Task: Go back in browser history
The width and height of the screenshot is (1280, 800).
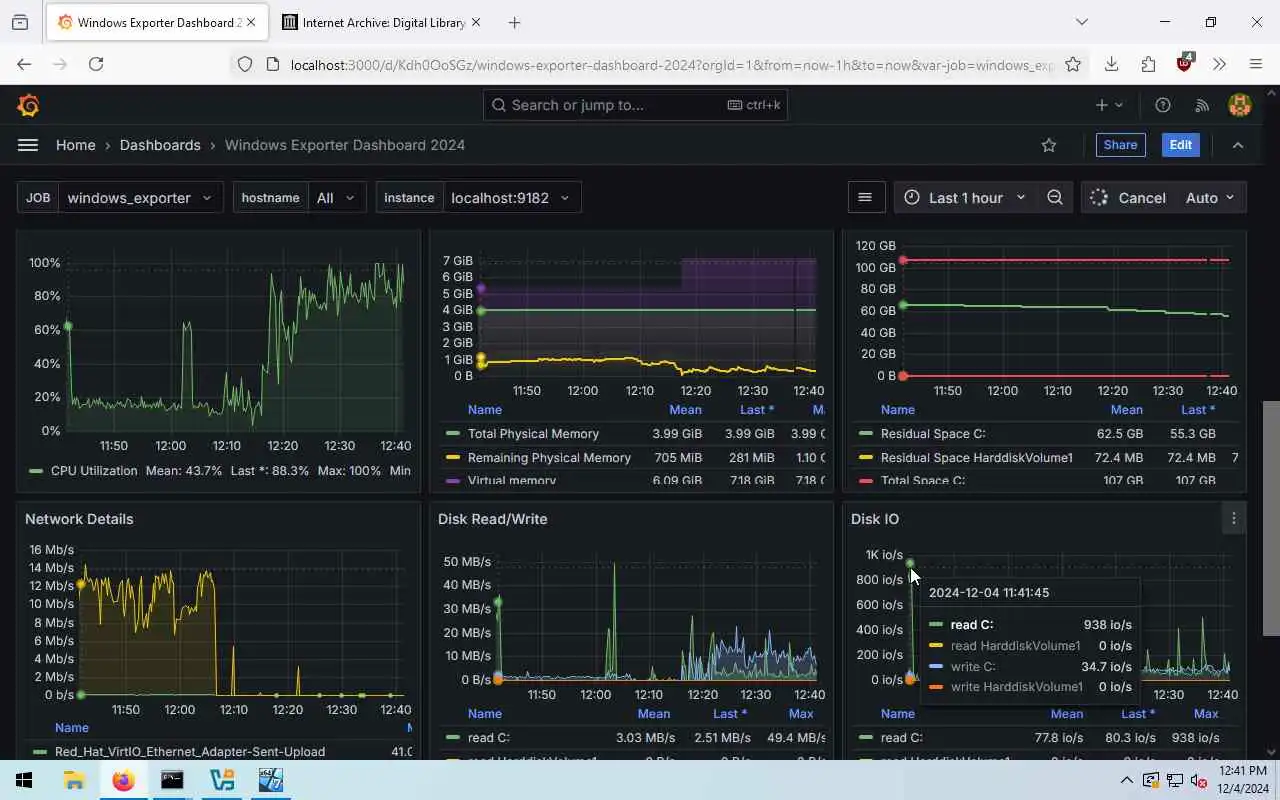Action: point(24,64)
